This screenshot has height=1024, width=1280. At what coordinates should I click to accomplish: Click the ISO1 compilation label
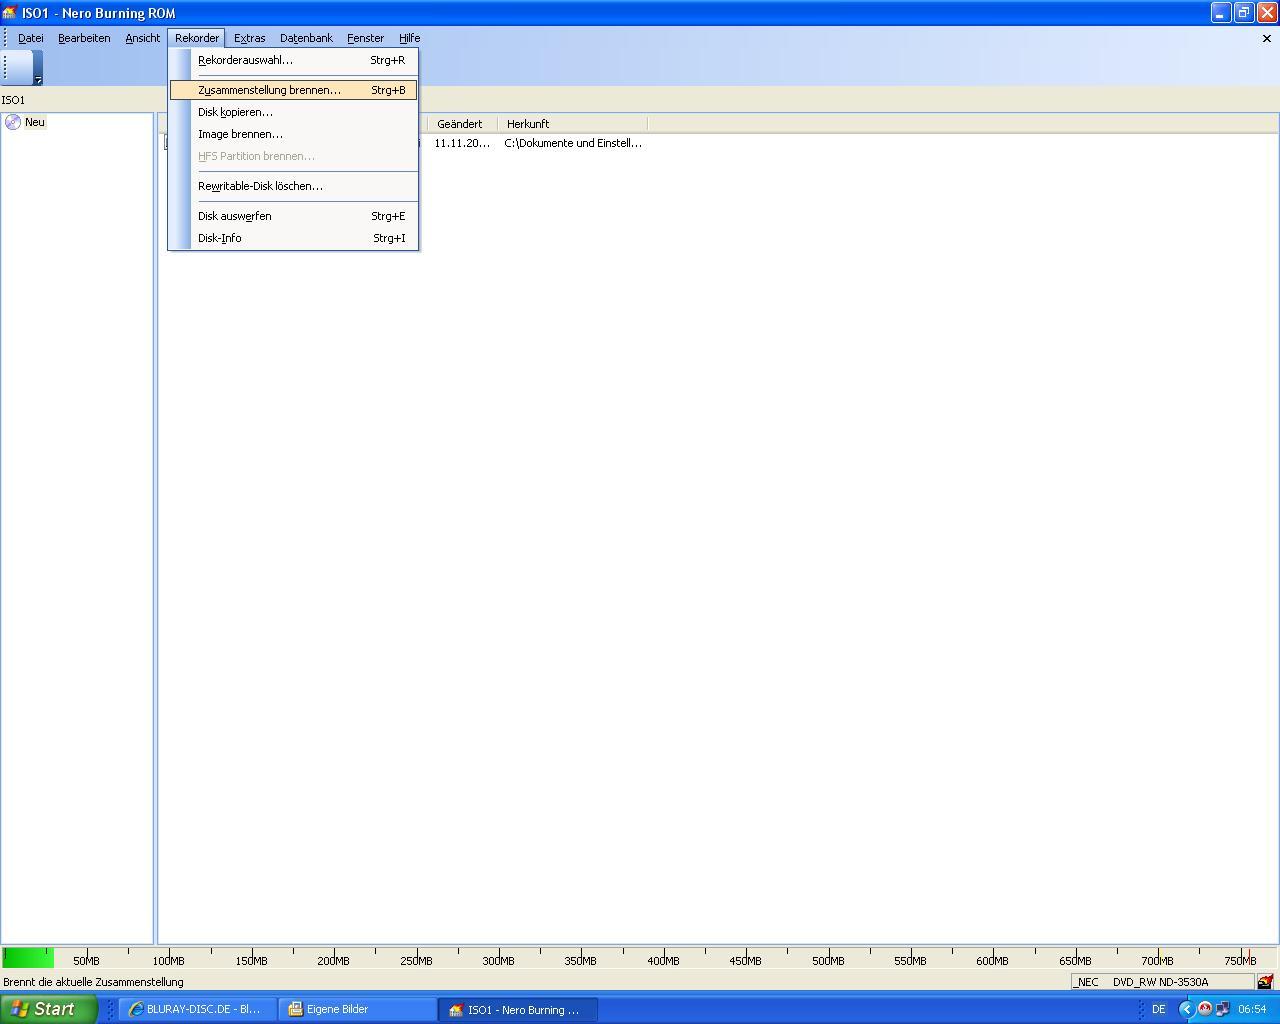(13, 100)
